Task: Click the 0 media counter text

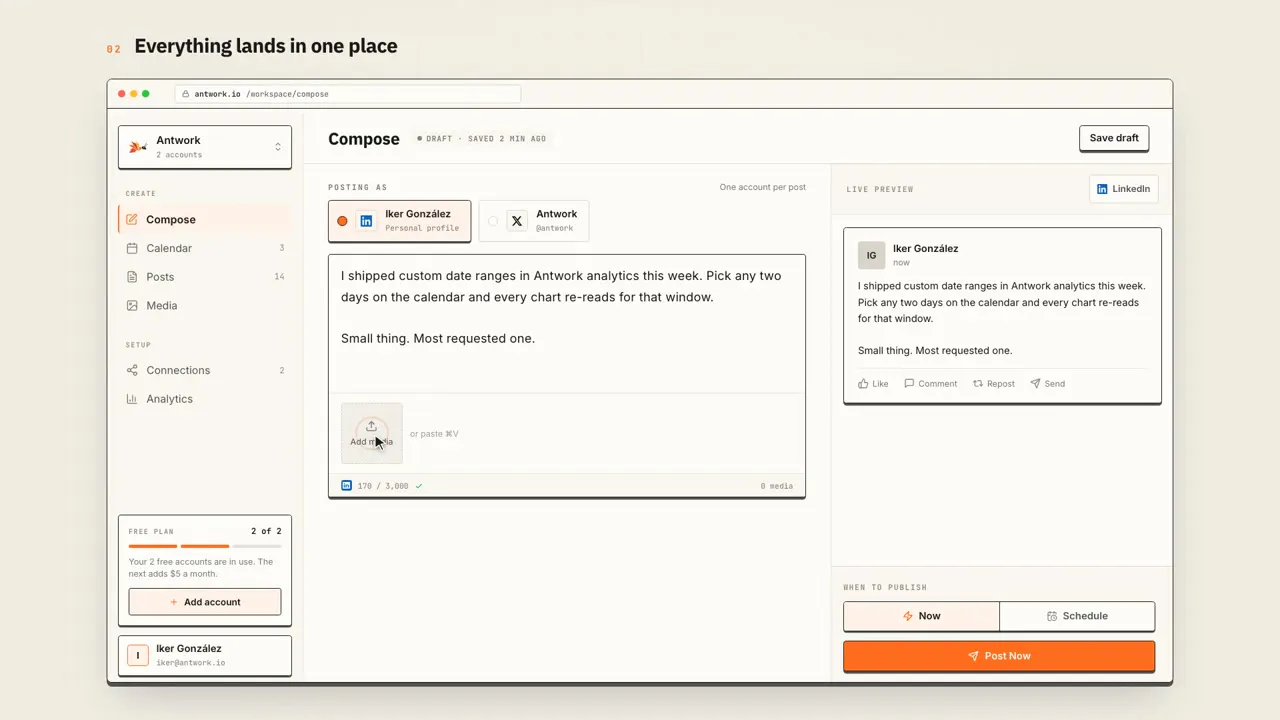Action: [777, 486]
